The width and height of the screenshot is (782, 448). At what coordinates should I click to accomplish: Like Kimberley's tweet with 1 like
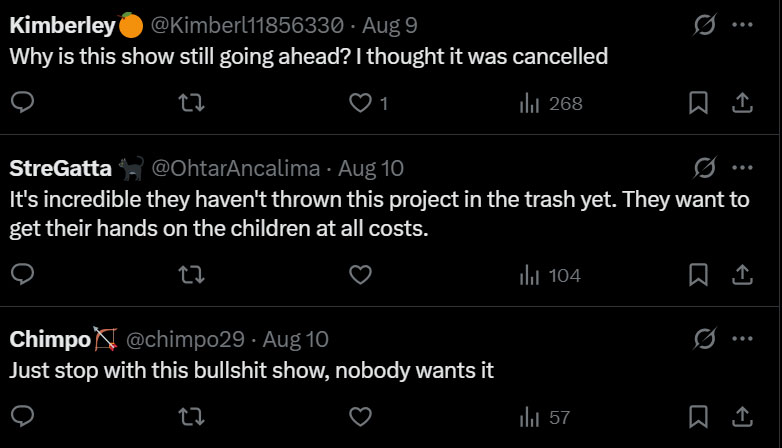click(x=359, y=103)
